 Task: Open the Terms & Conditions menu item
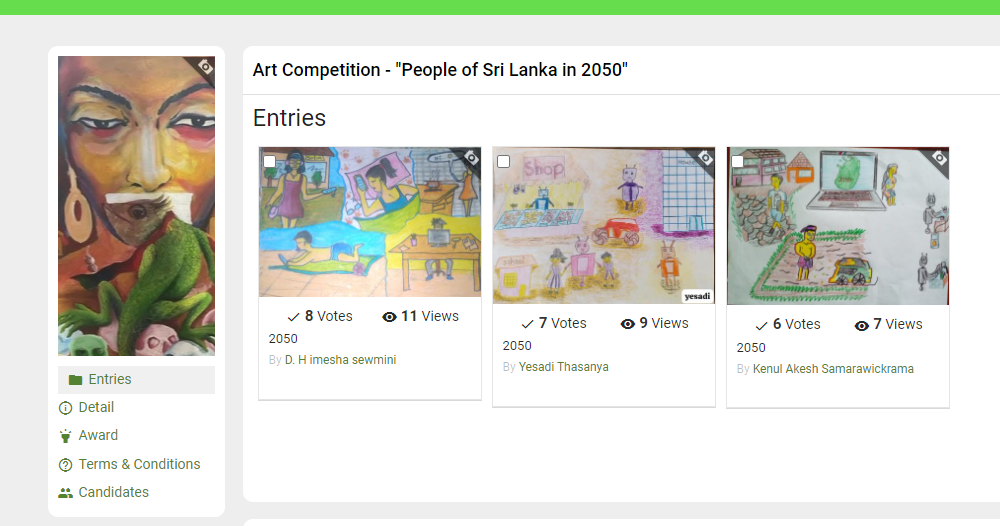pos(139,464)
